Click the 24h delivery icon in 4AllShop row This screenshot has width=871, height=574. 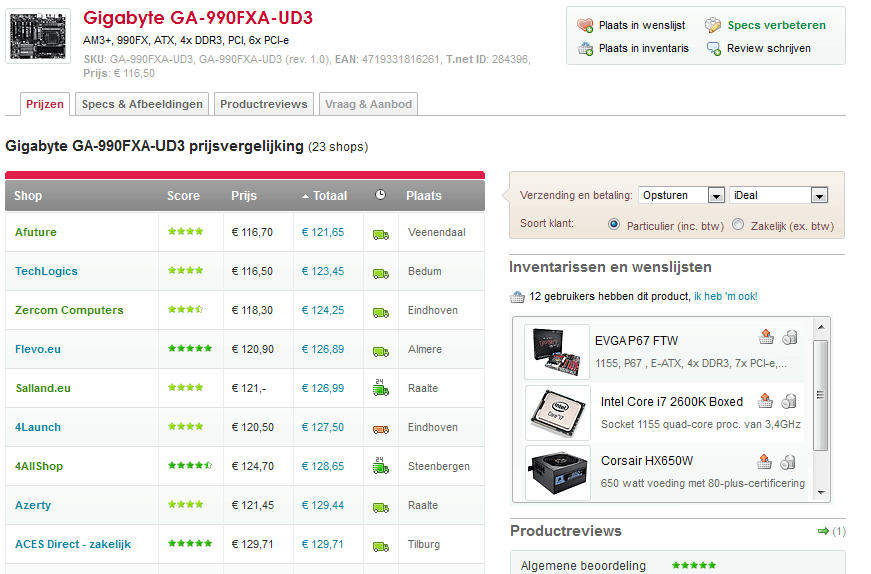pyautogui.click(x=381, y=466)
